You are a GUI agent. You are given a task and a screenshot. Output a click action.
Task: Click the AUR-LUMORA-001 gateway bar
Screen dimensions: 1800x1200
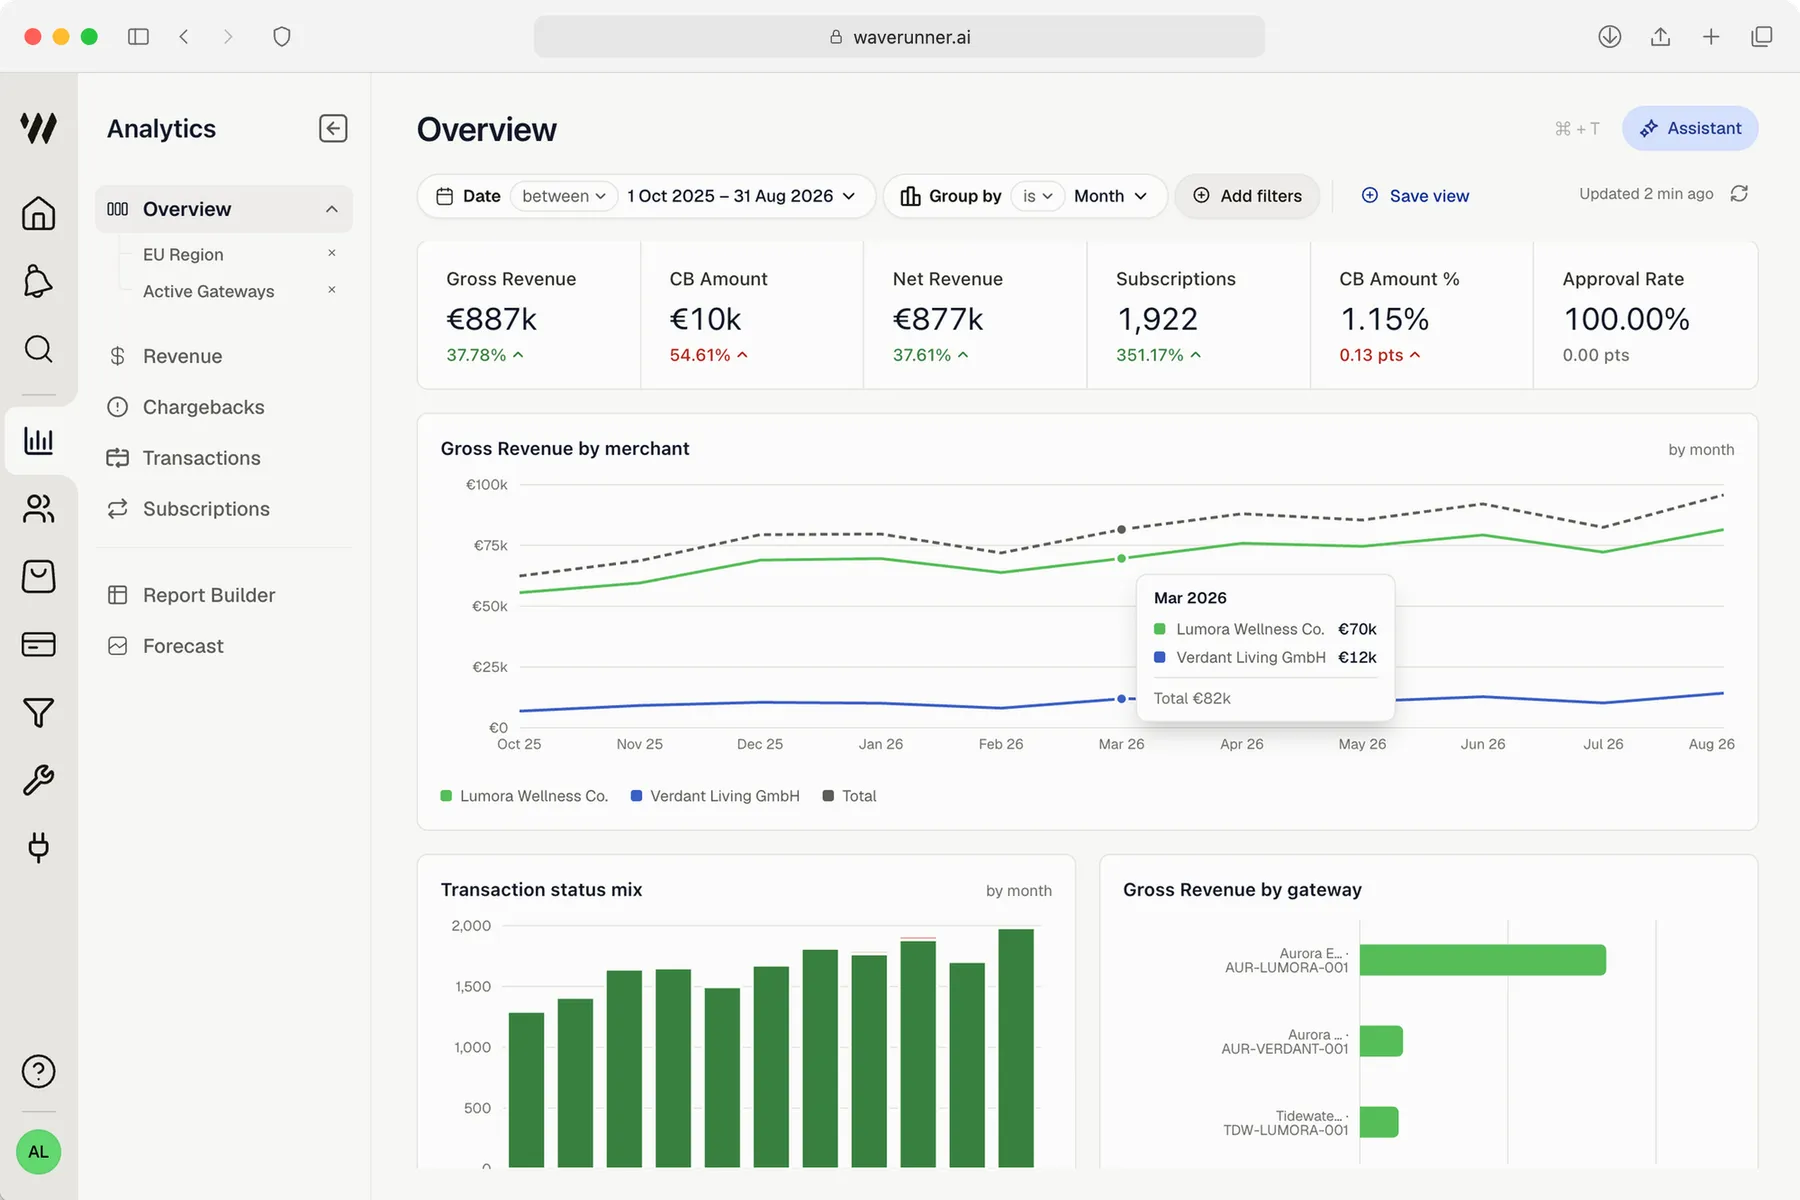tap(1482, 960)
